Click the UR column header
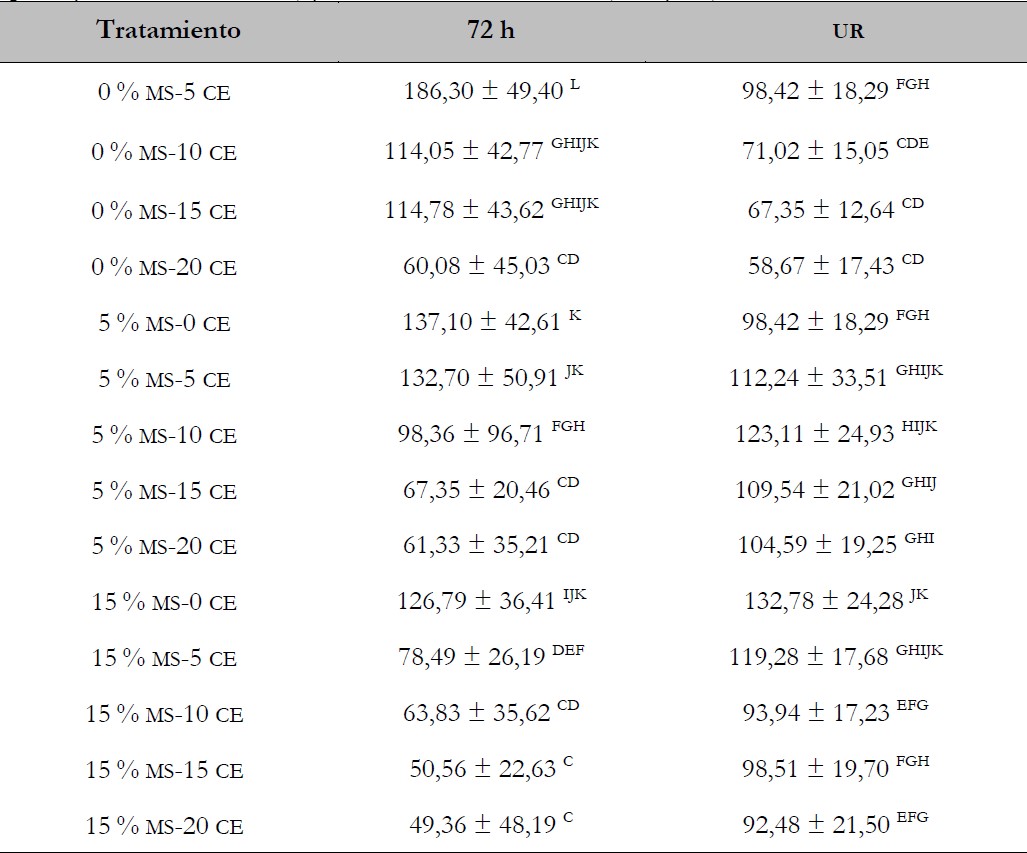This screenshot has height=853, width=1027. click(848, 31)
